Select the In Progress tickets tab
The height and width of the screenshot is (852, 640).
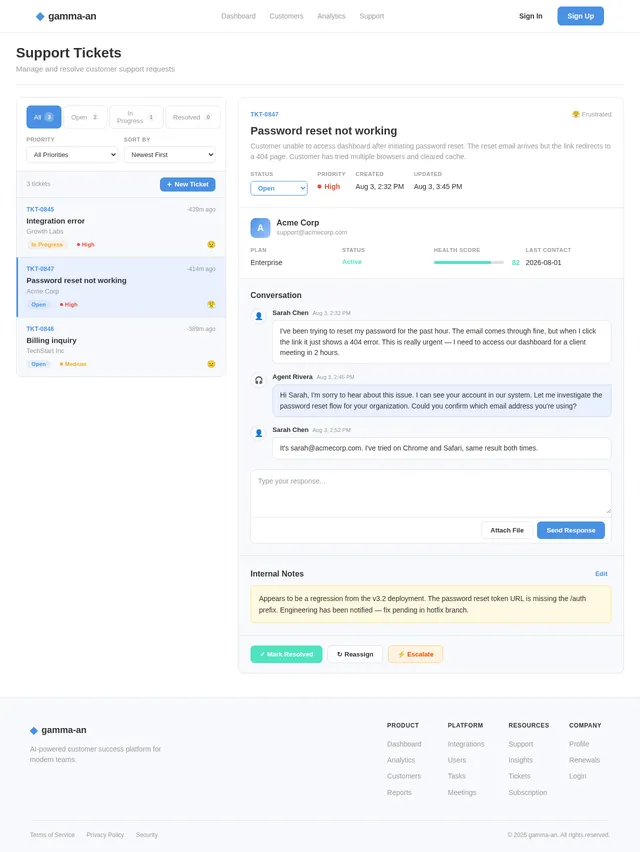[x=136, y=117]
